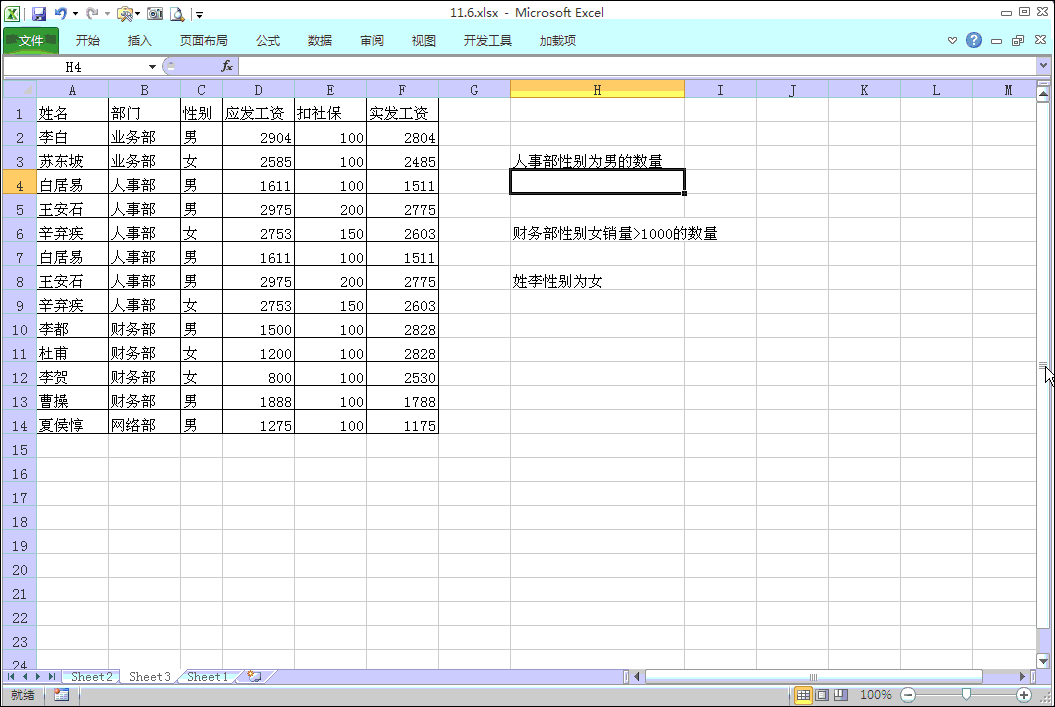Switch to the 视图 ribbon tab
This screenshot has height=707, width=1055.
(423, 40)
